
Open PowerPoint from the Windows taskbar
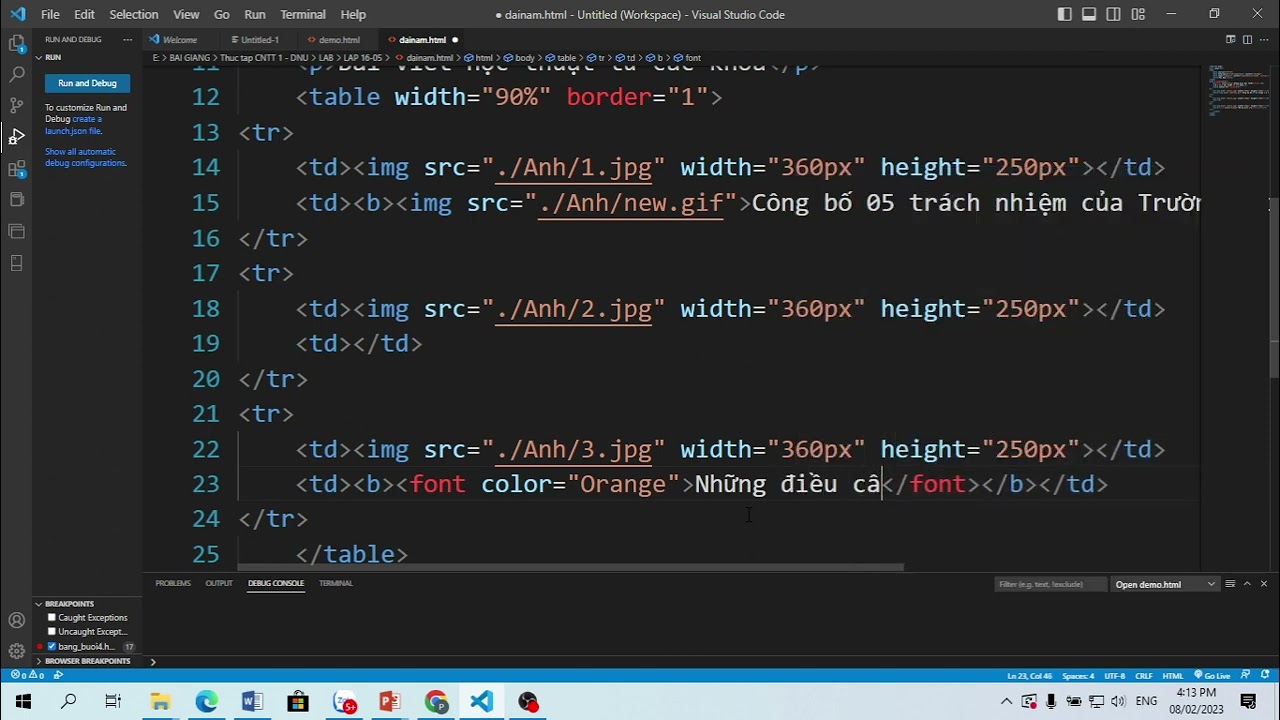[x=390, y=702]
